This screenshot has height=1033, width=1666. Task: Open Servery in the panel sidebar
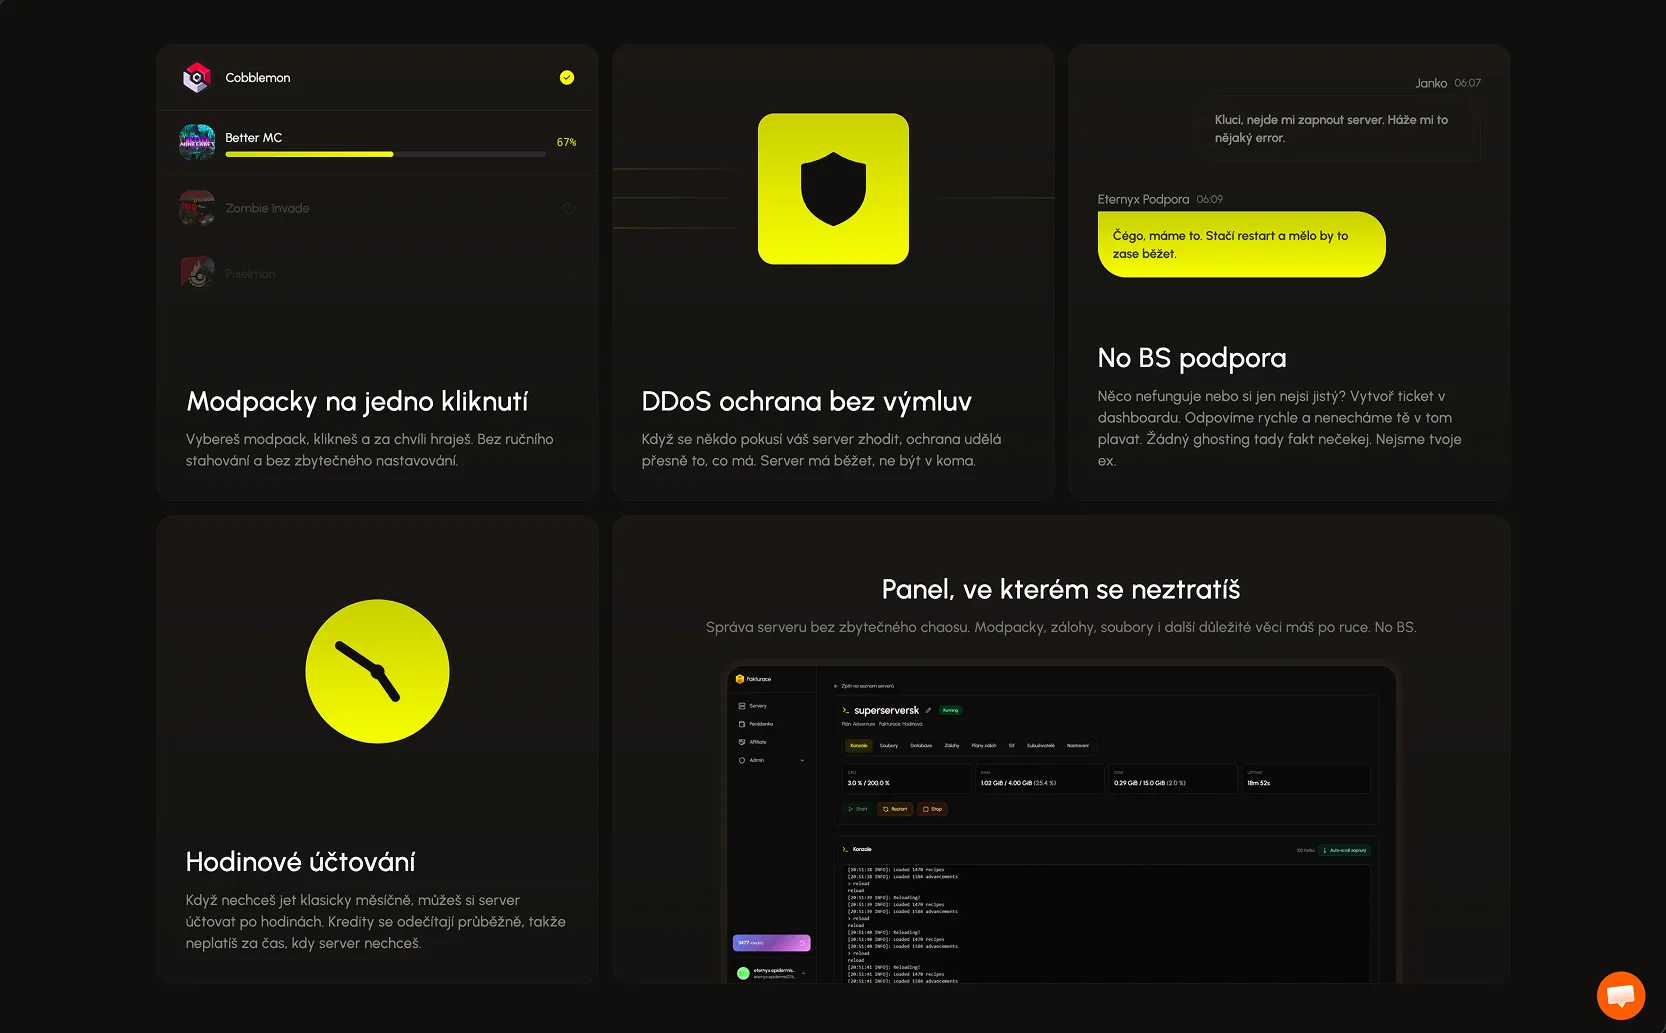[x=752, y=706]
